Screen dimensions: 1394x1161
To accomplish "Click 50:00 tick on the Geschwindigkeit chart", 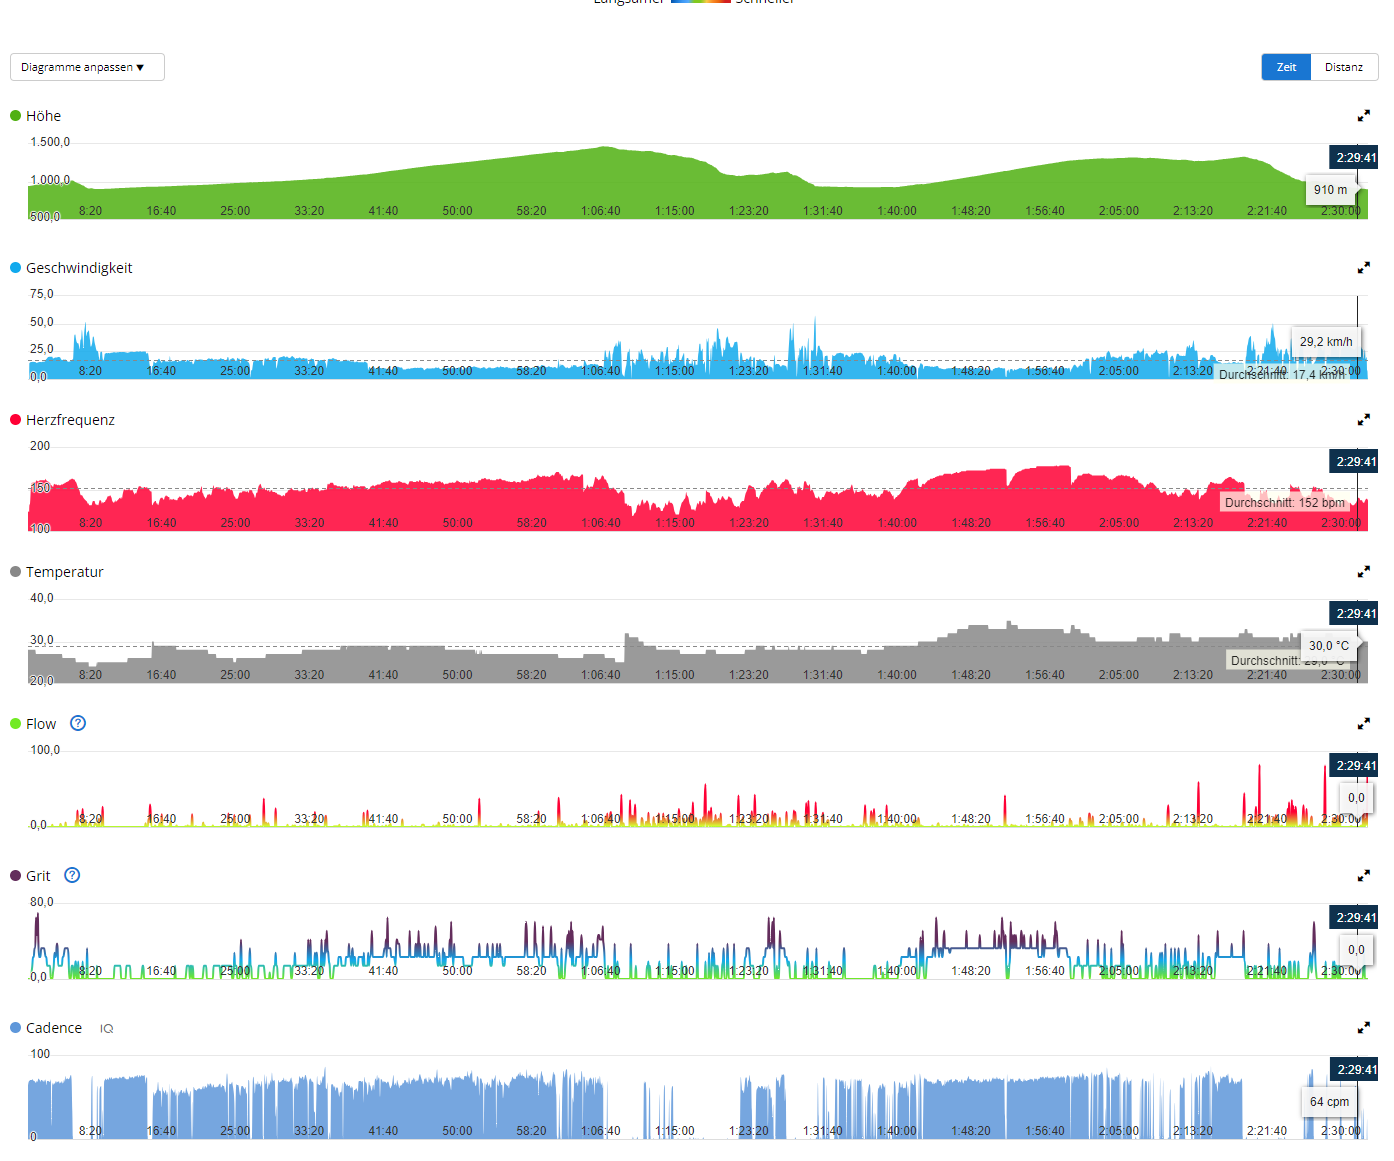I will [x=457, y=371].
